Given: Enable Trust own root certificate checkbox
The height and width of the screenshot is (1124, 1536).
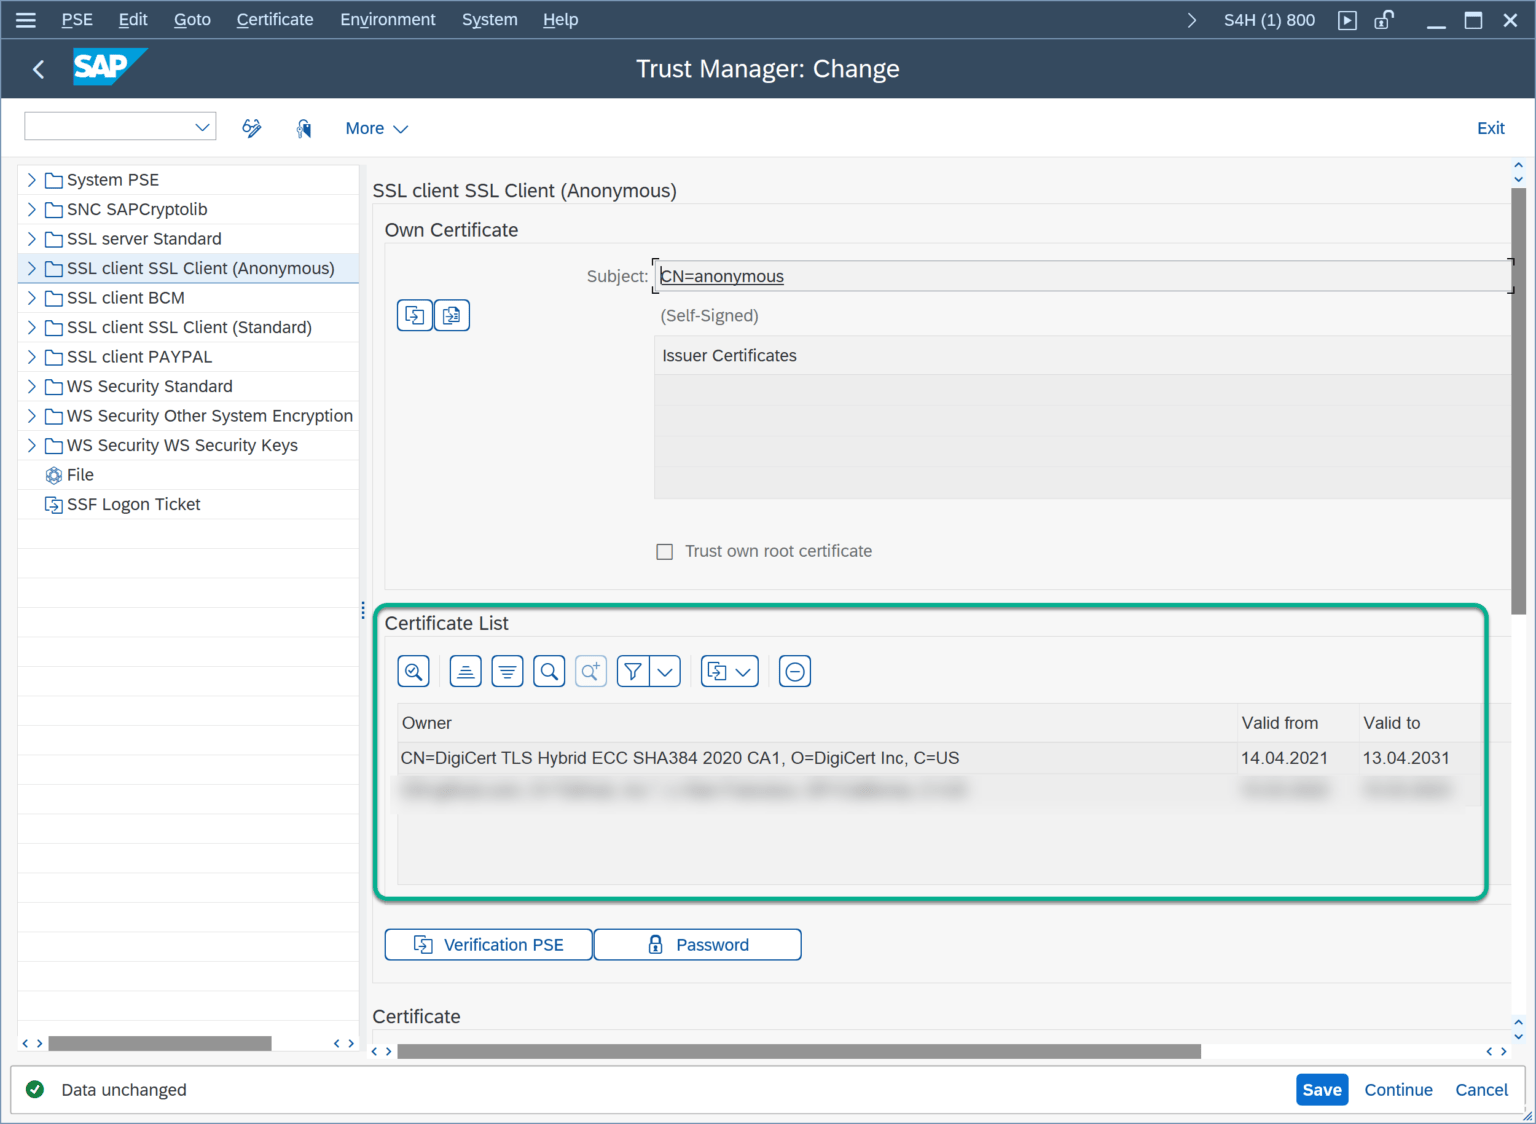Looking at the screenshot, I should (x=664, y=552).
